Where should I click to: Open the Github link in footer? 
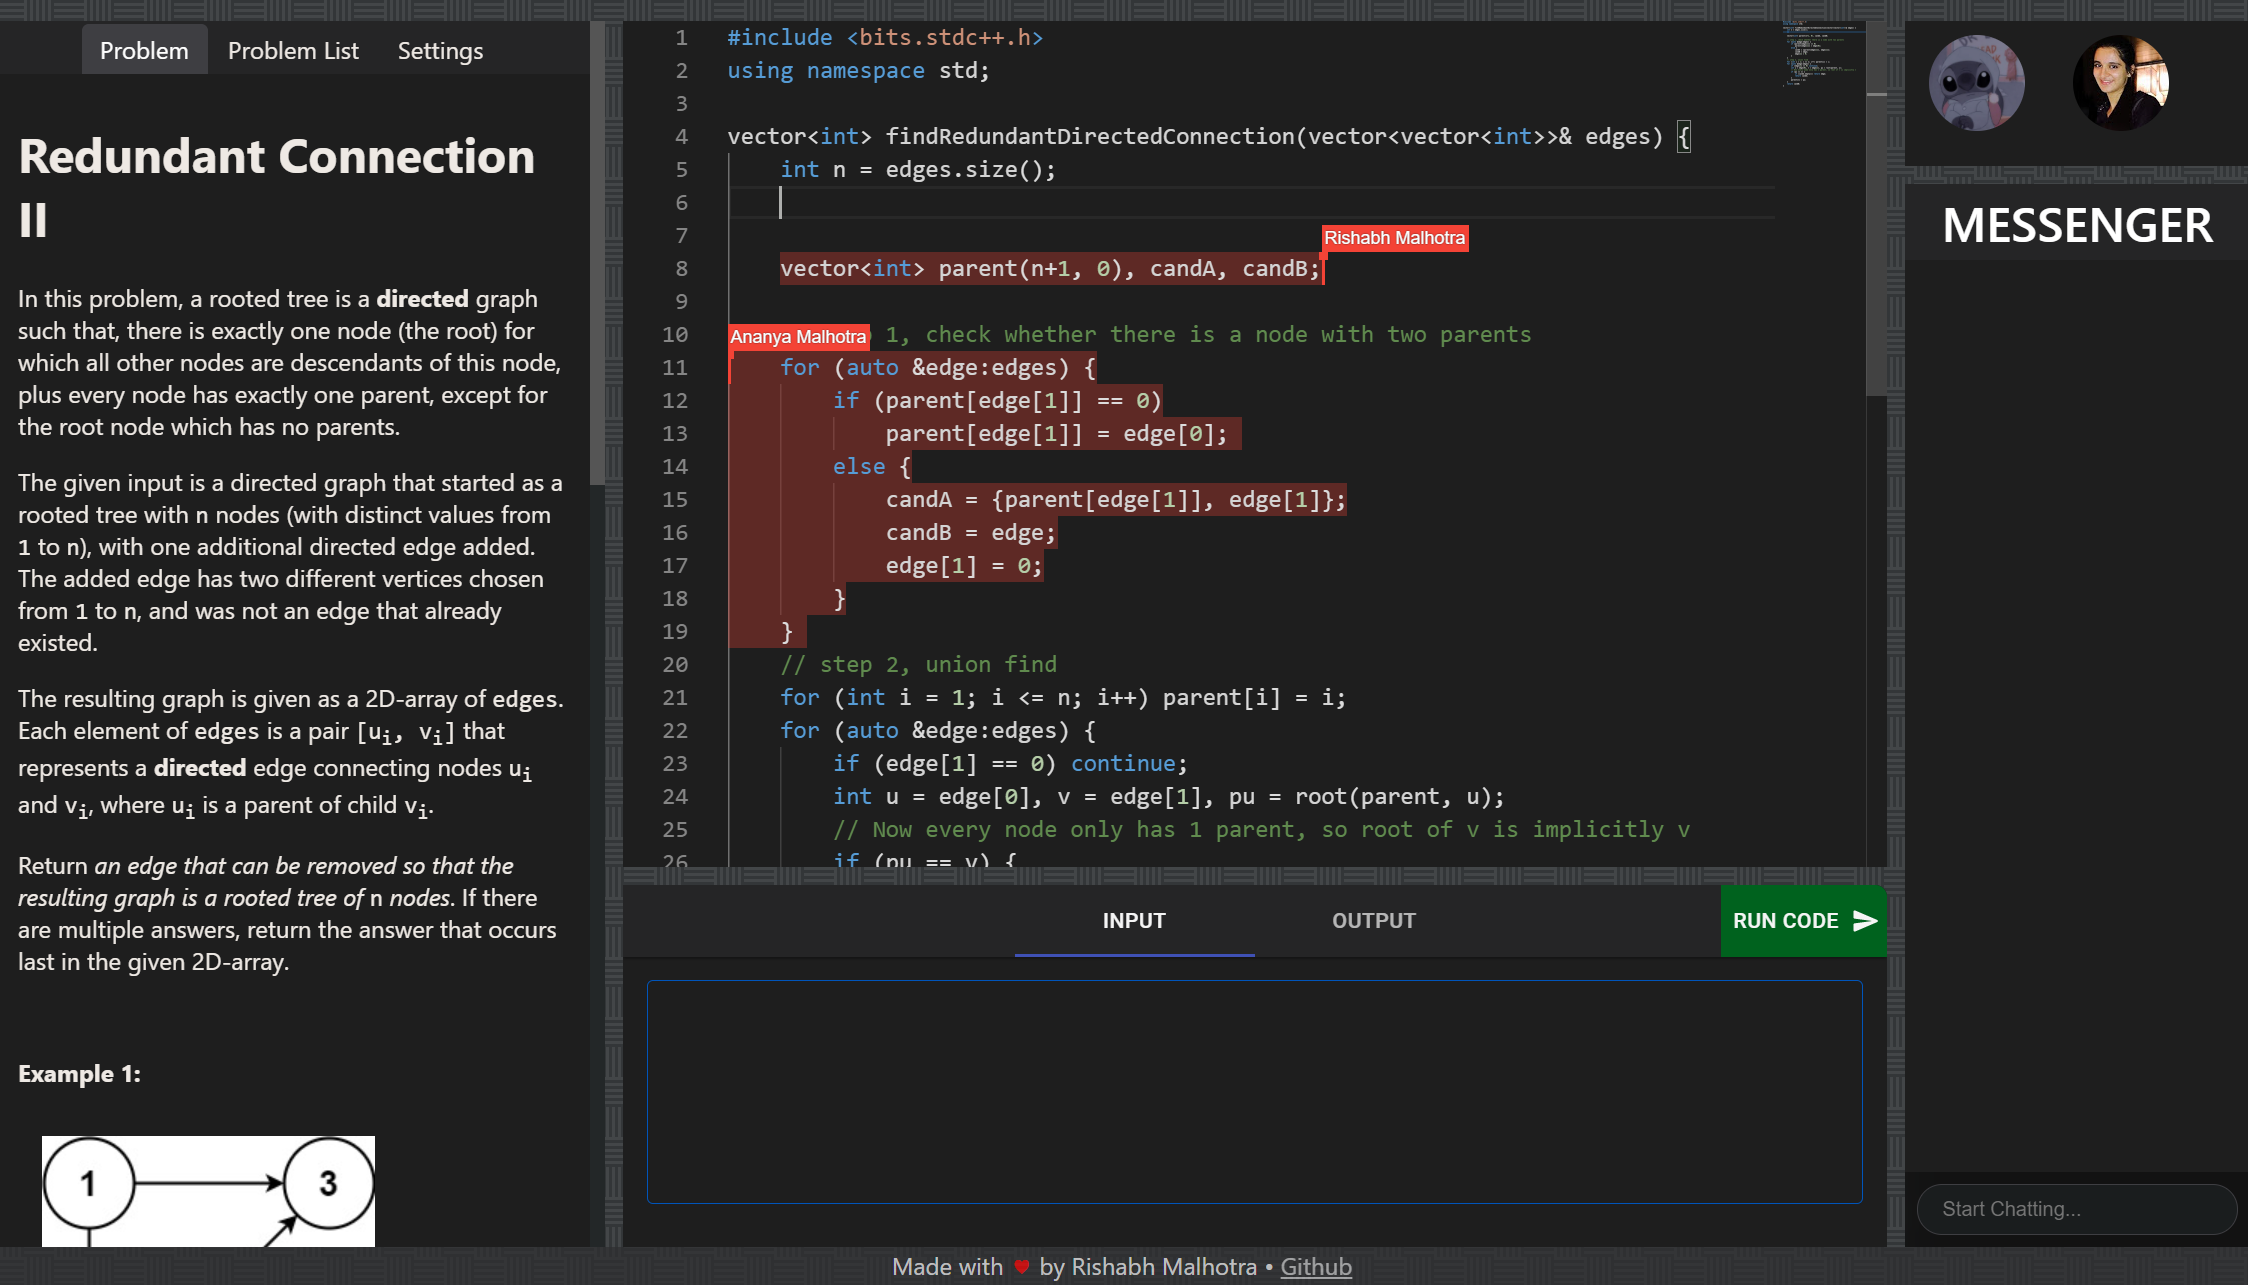tap(1315, 1267)
